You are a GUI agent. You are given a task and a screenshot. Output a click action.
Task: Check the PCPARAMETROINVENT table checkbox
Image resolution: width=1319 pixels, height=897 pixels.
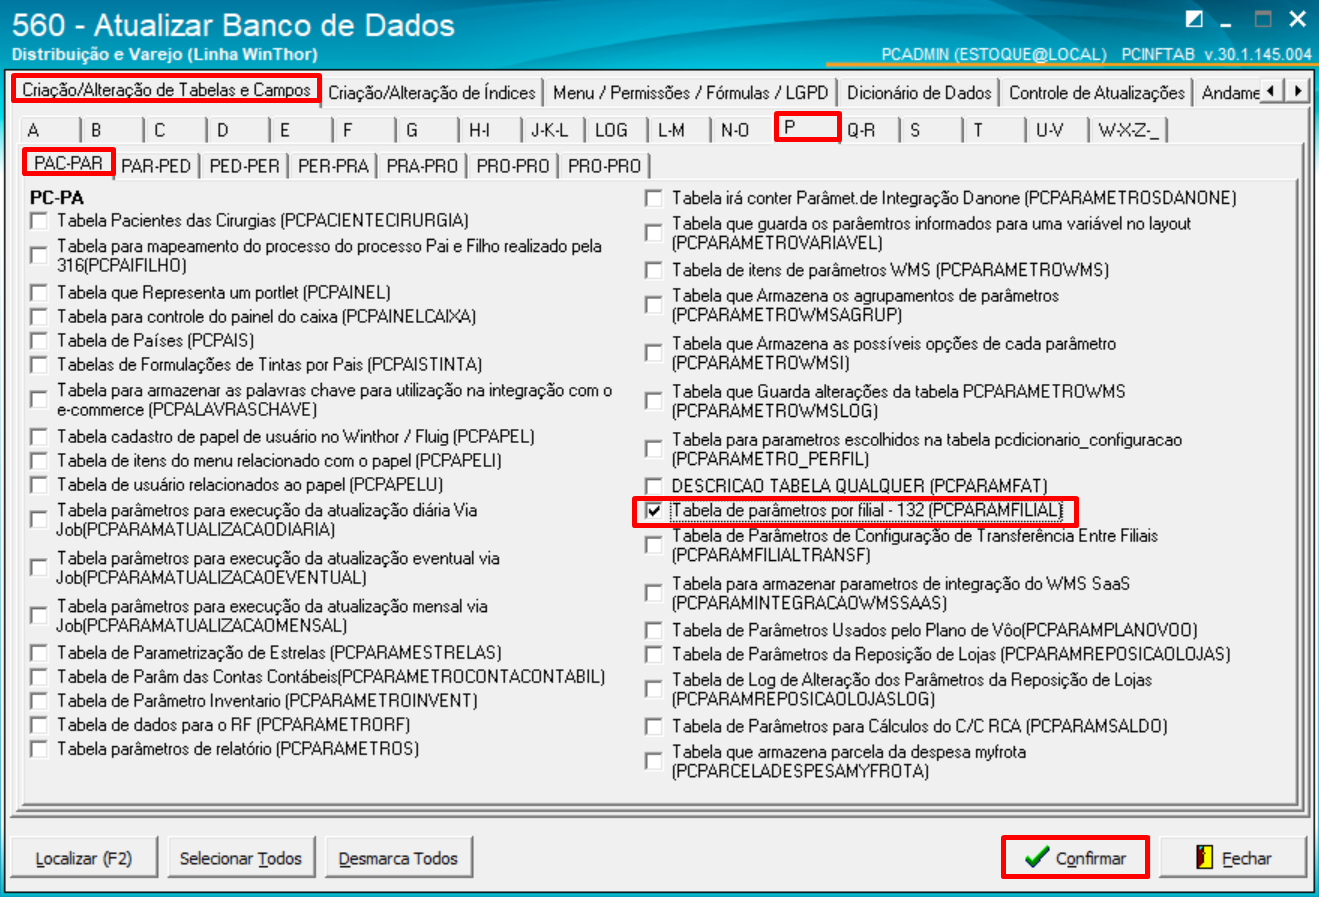click(x=39, y=700)
